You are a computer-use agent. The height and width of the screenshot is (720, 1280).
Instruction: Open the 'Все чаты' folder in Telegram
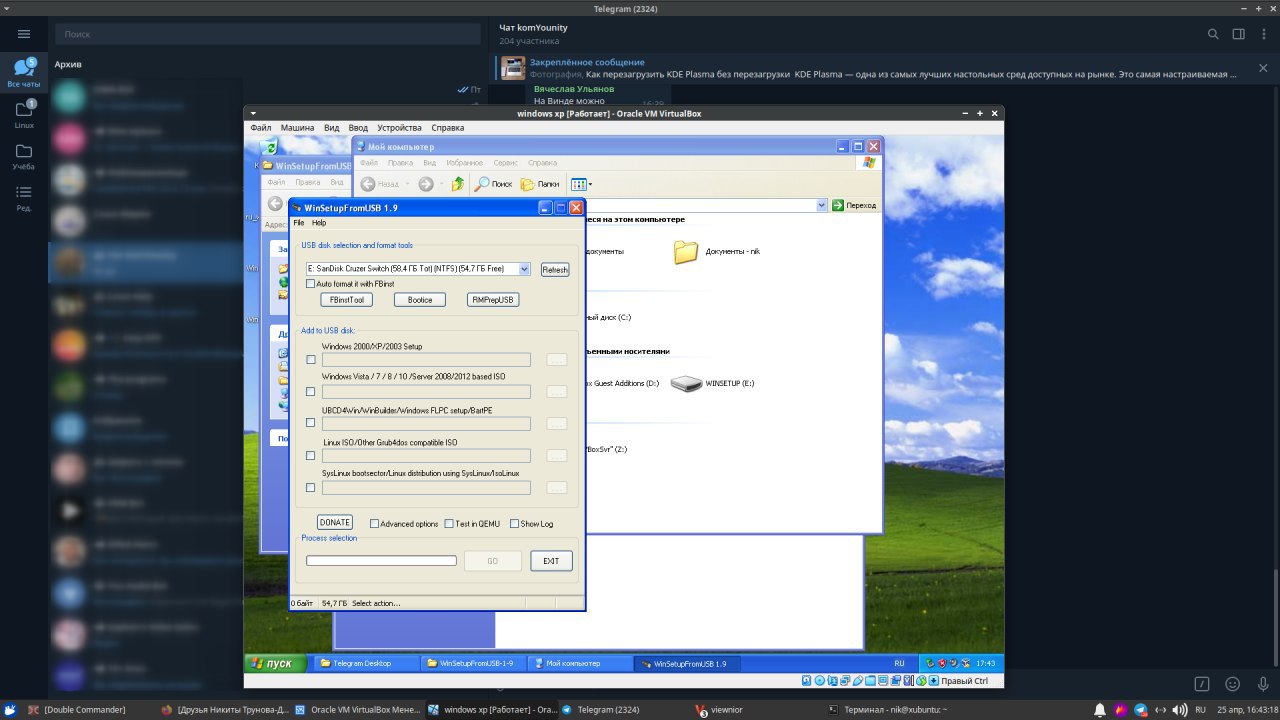[x=24, y=73]
